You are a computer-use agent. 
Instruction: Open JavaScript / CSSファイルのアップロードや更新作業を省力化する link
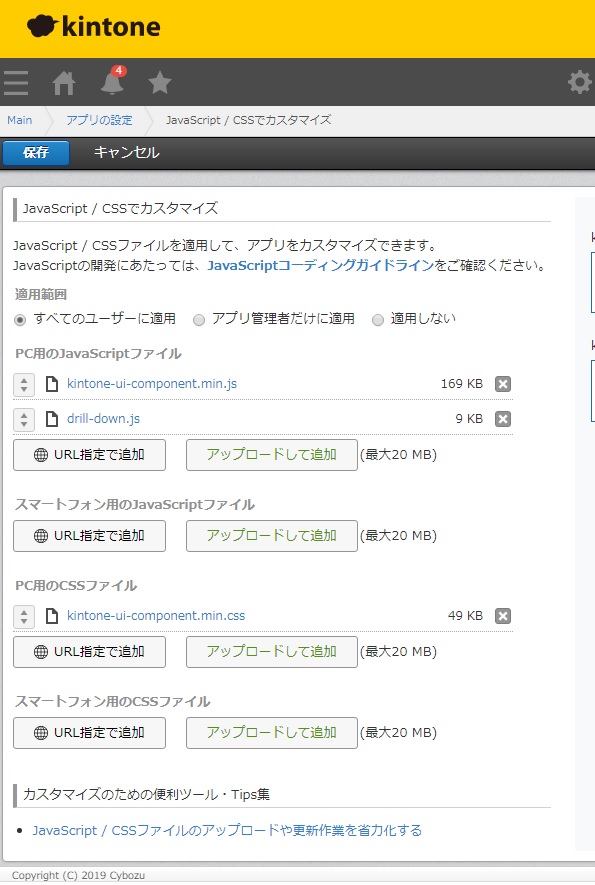(227, 831)
